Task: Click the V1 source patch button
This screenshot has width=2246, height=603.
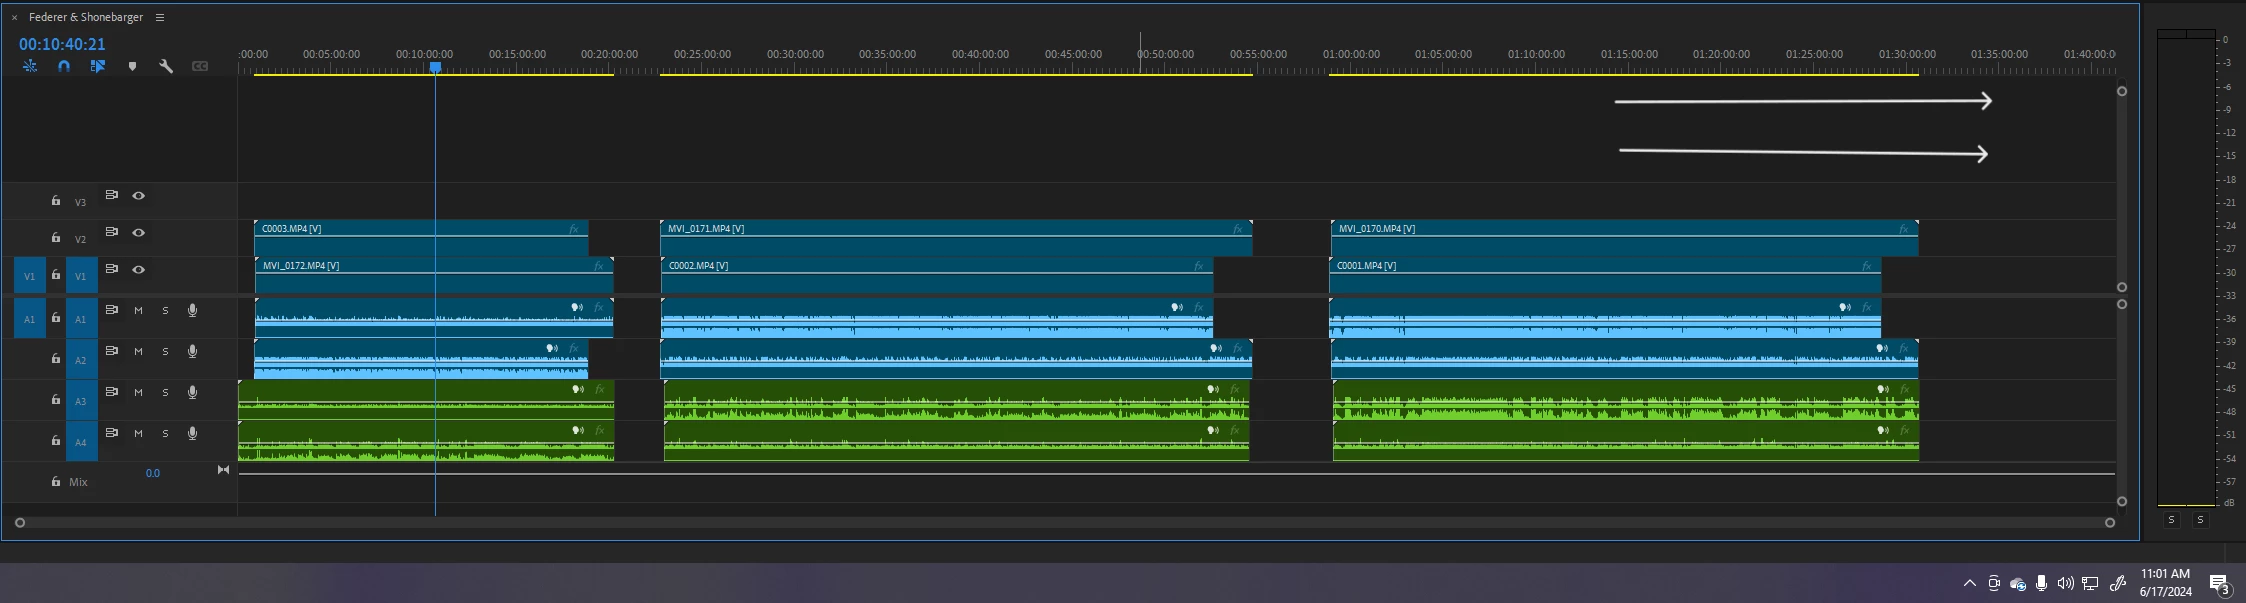Action: click(x=30, y=276)
